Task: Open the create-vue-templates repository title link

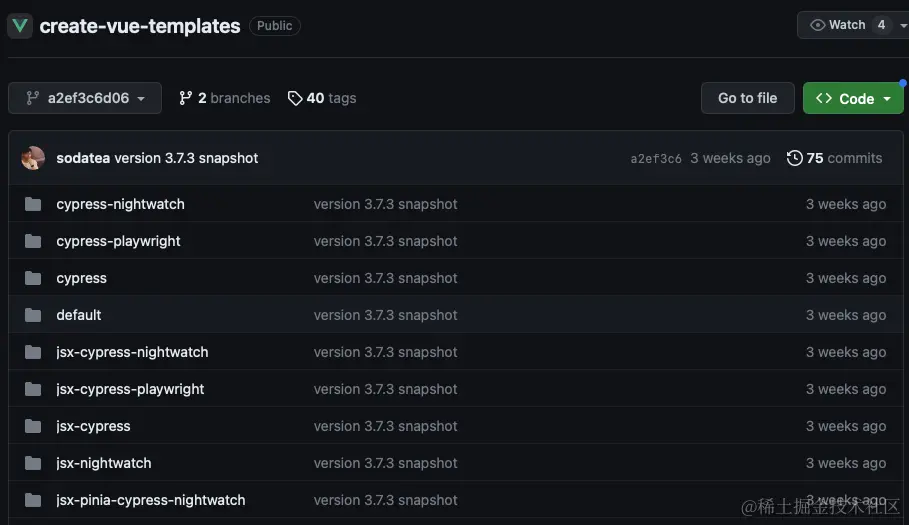Action: [140, 26]
